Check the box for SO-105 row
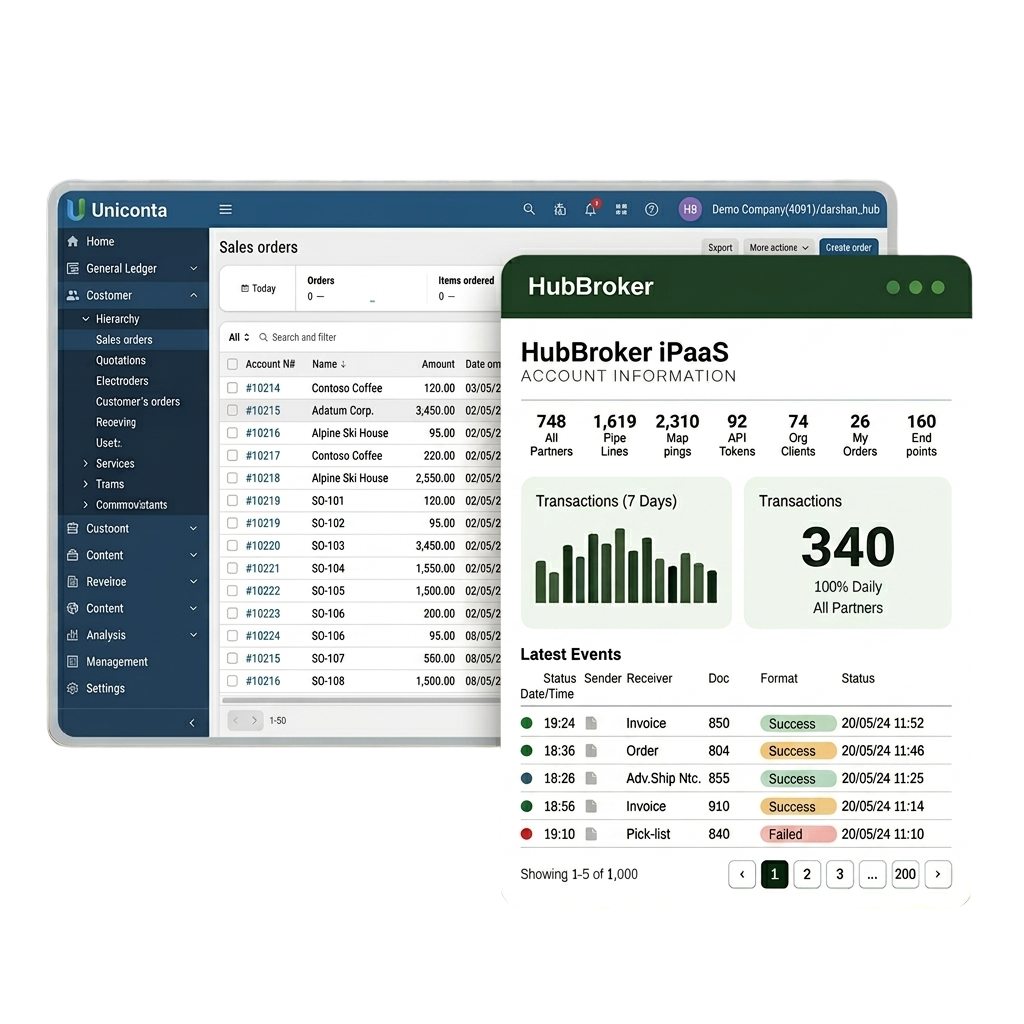 232,590
